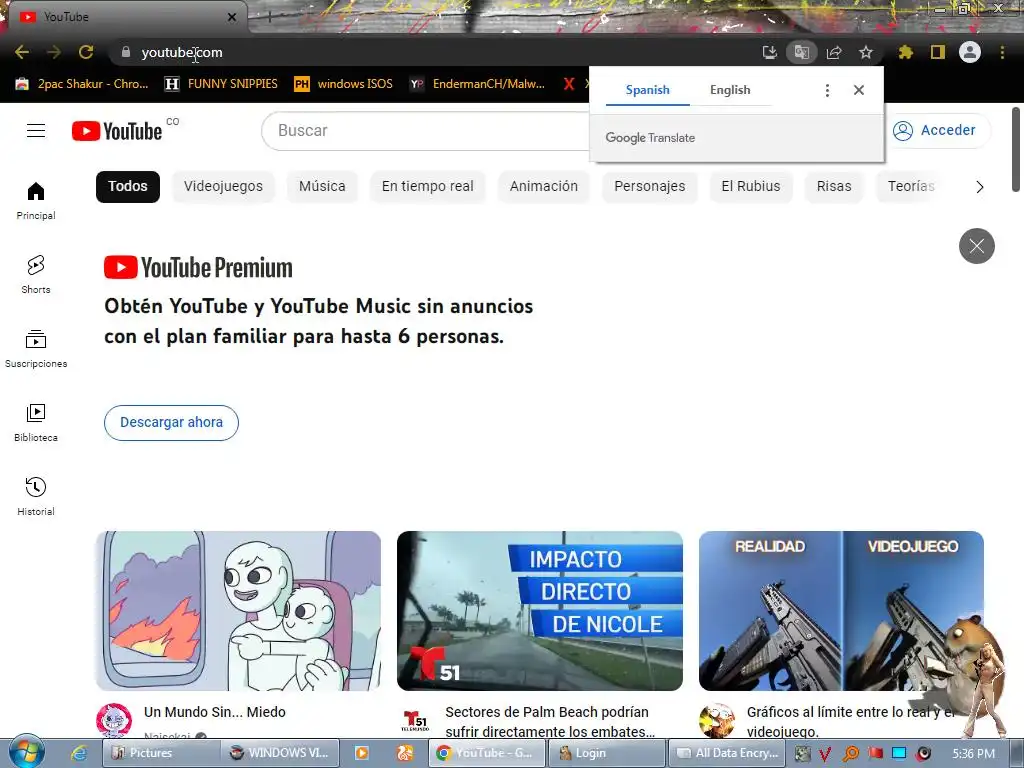Open Suscripciones in the sidebar

tap(36, 349)
